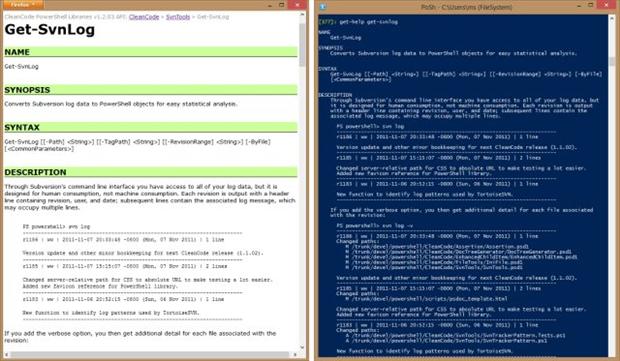Select the PoSh window title bar
Screen dimensions: 620x361
click(467, 7)
